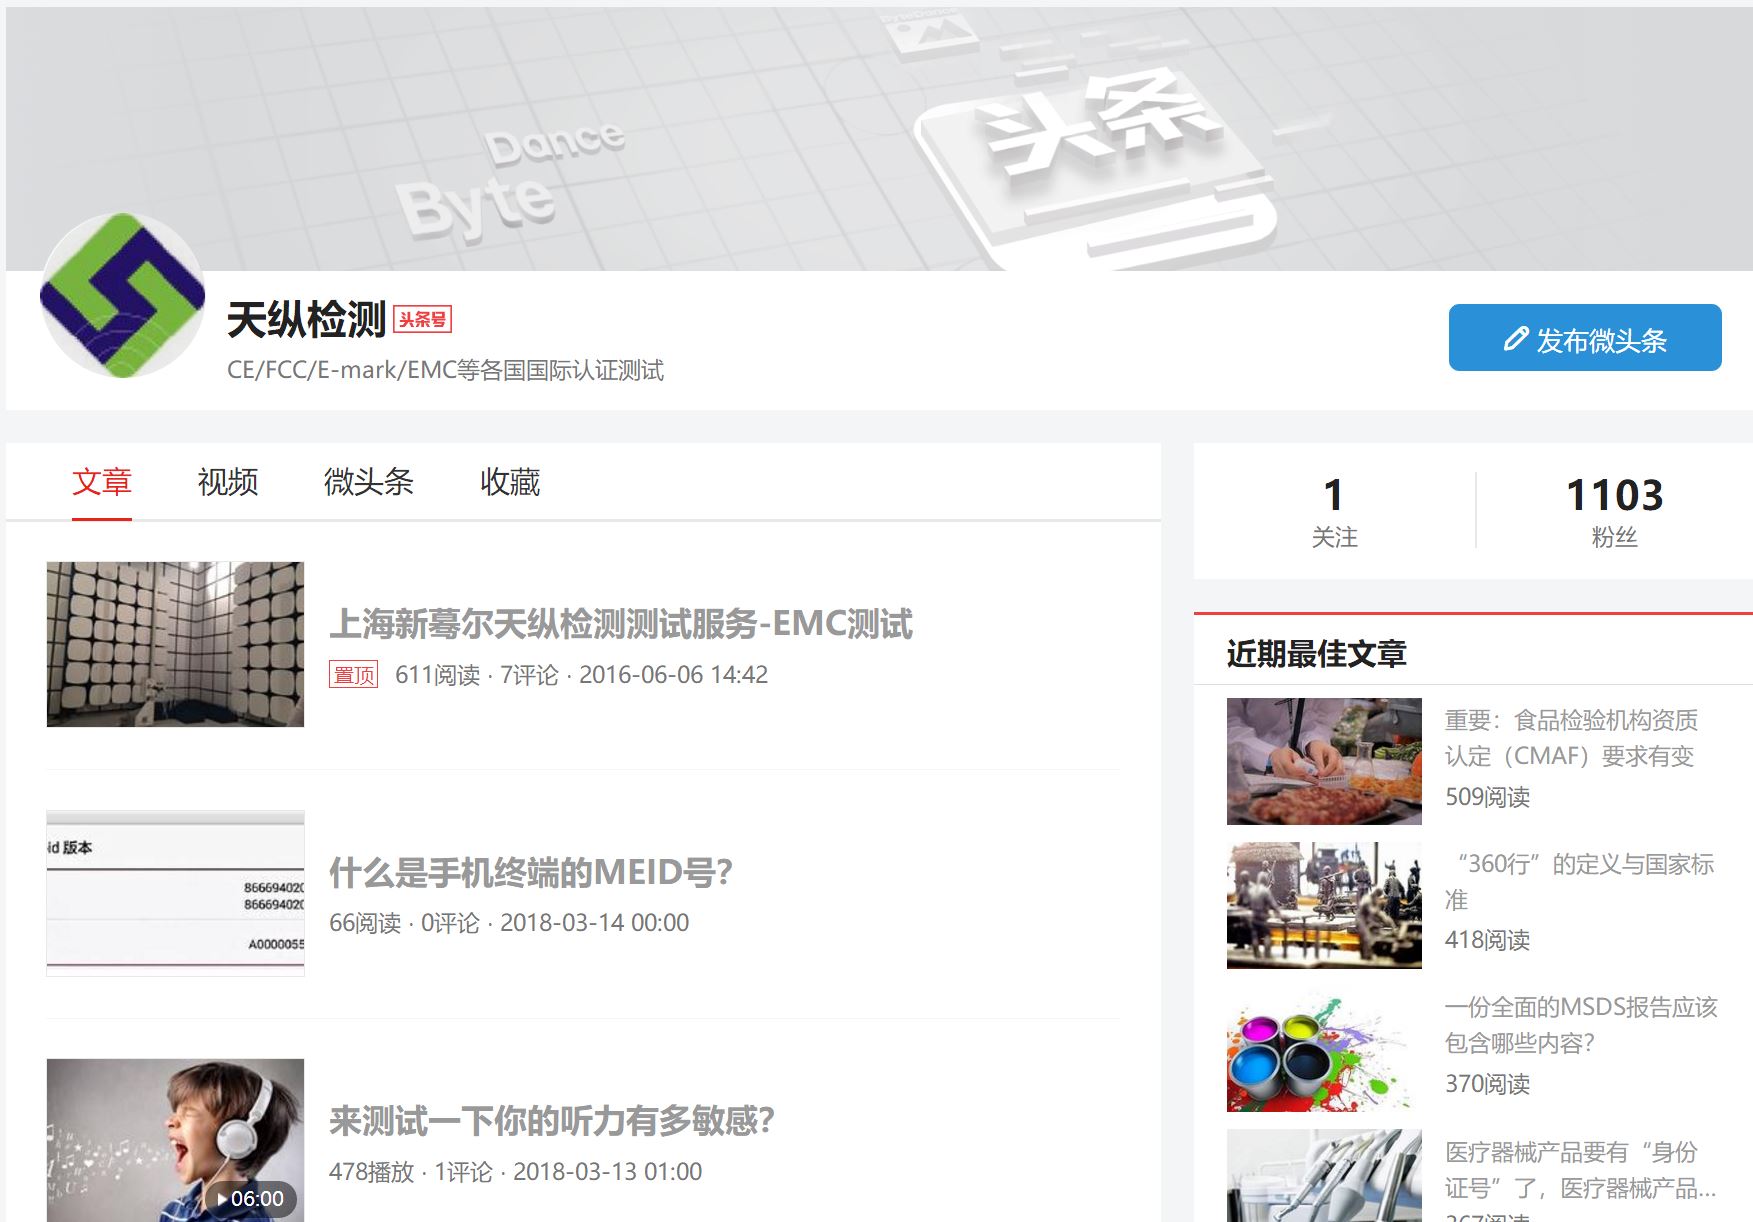Switch to the 视频 tab
Image resolution: width=1753 pixels, height=1222 pixels.
click(227, 483)
